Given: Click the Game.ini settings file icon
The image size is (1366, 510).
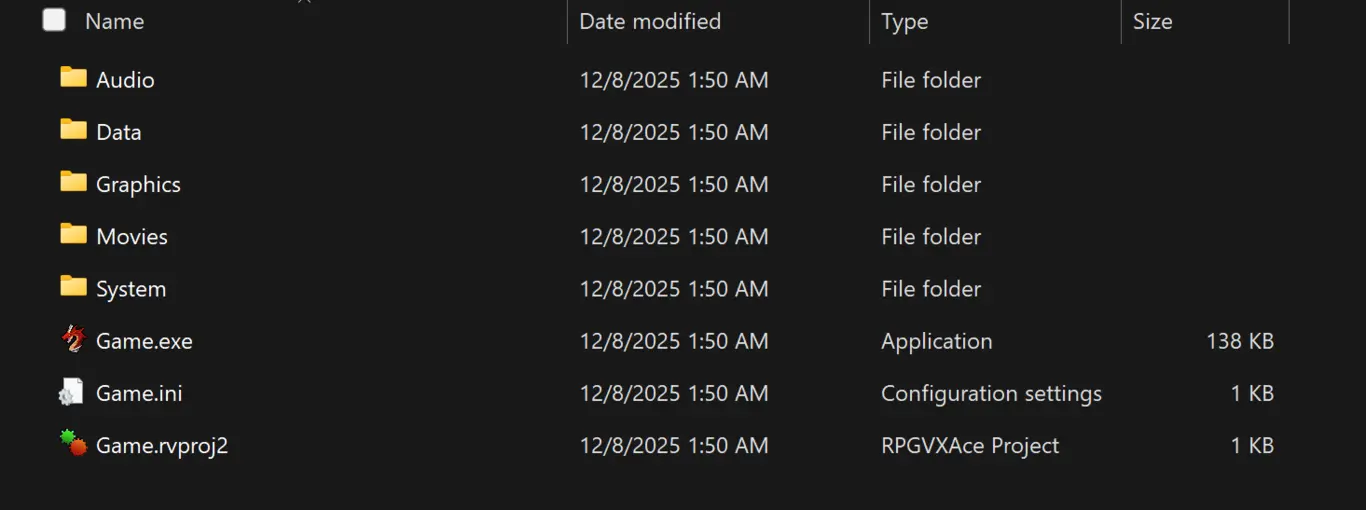Looking at the screenshot, I should (x=71, y=393).
